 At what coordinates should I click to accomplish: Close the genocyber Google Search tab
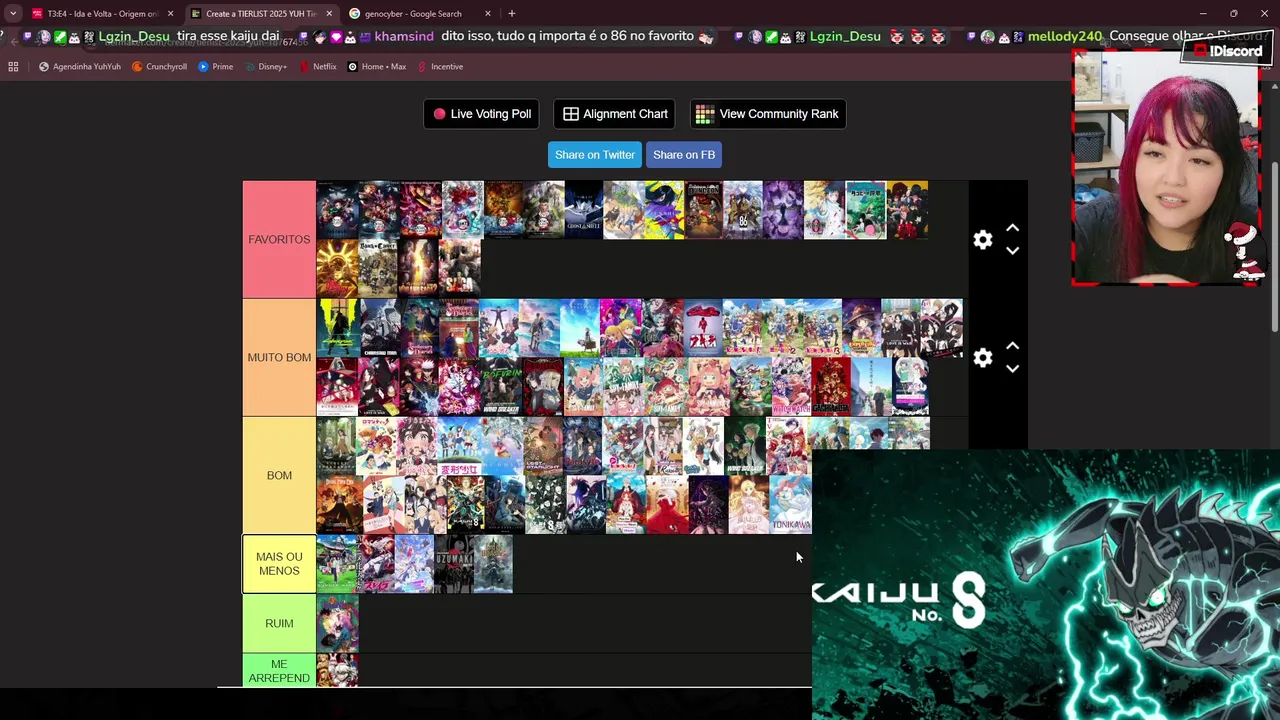pos(488,14)
